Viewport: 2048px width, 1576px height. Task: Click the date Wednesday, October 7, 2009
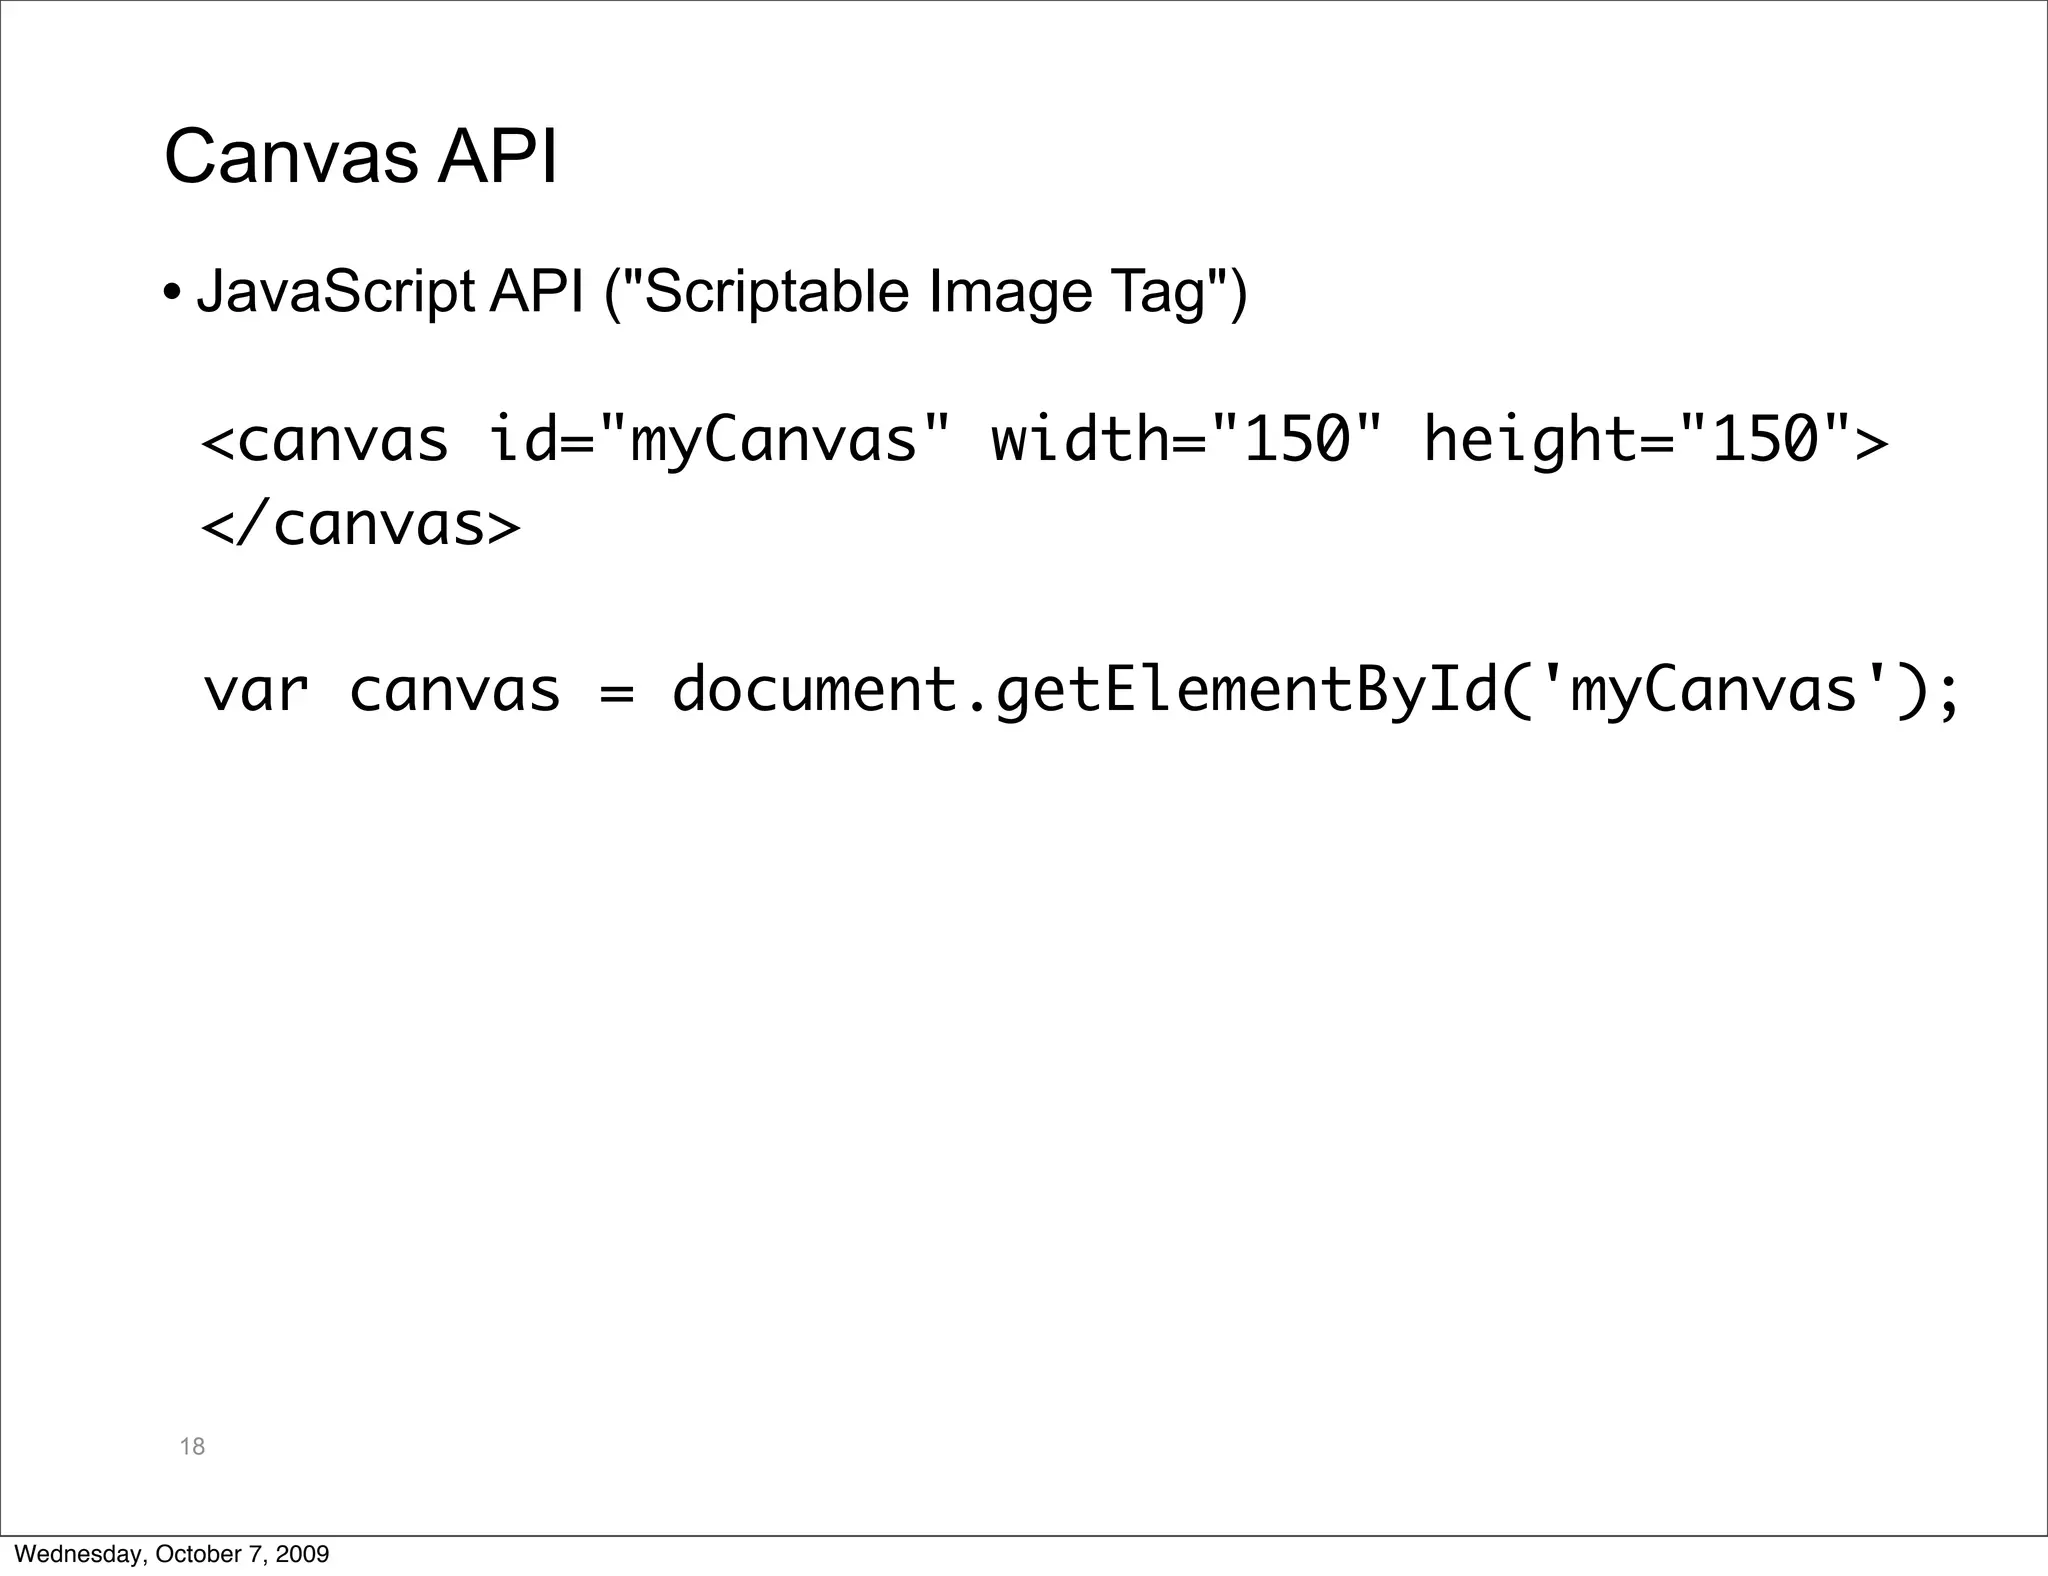pos(172,1554)
